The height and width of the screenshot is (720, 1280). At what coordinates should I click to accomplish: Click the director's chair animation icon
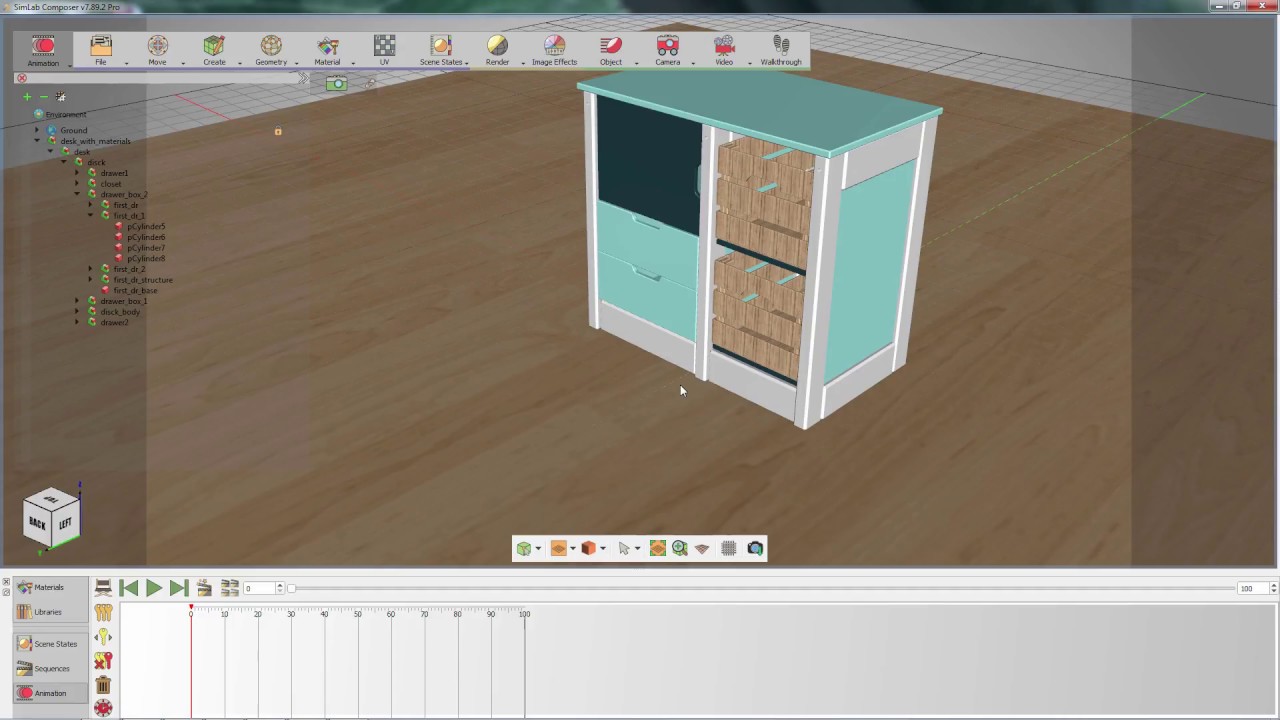103,588
